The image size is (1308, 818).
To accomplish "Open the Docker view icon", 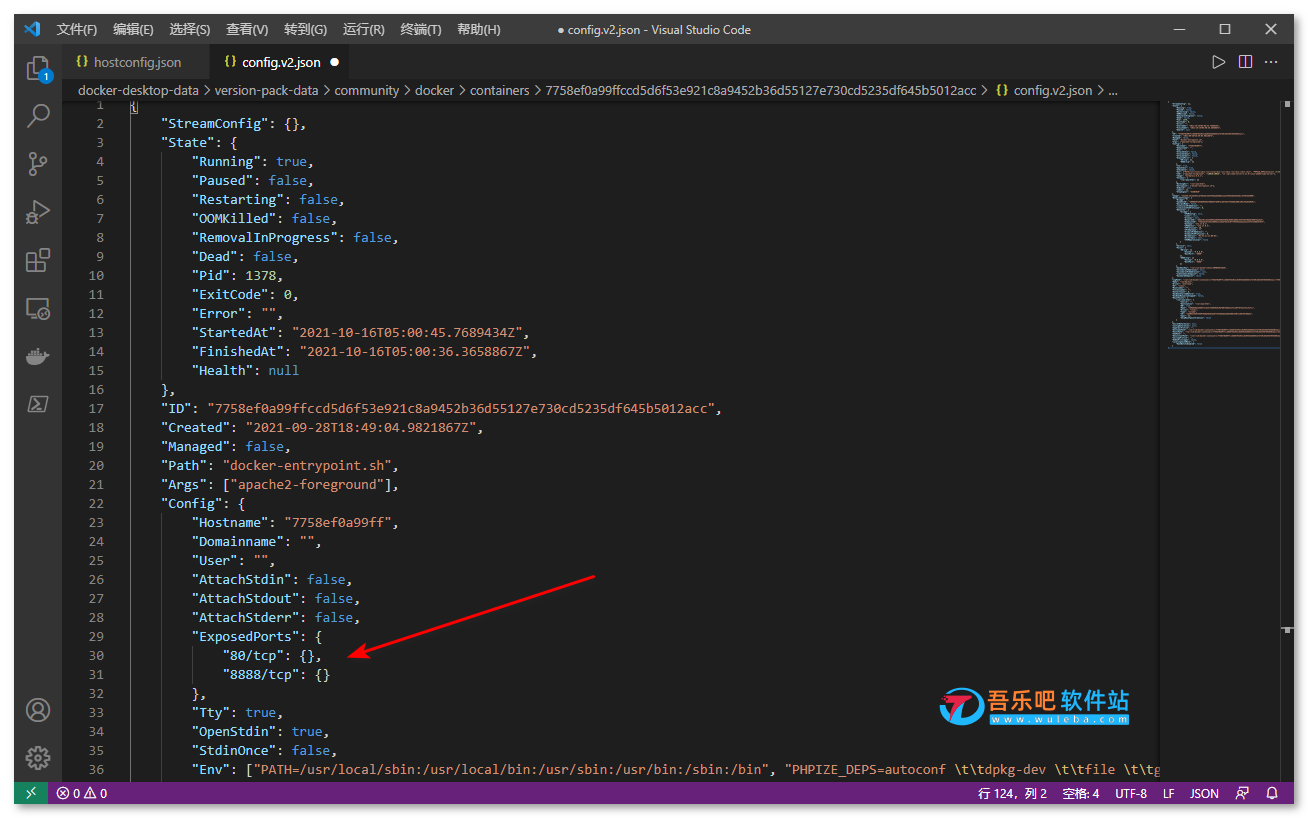I will click(x=38, y=357).
